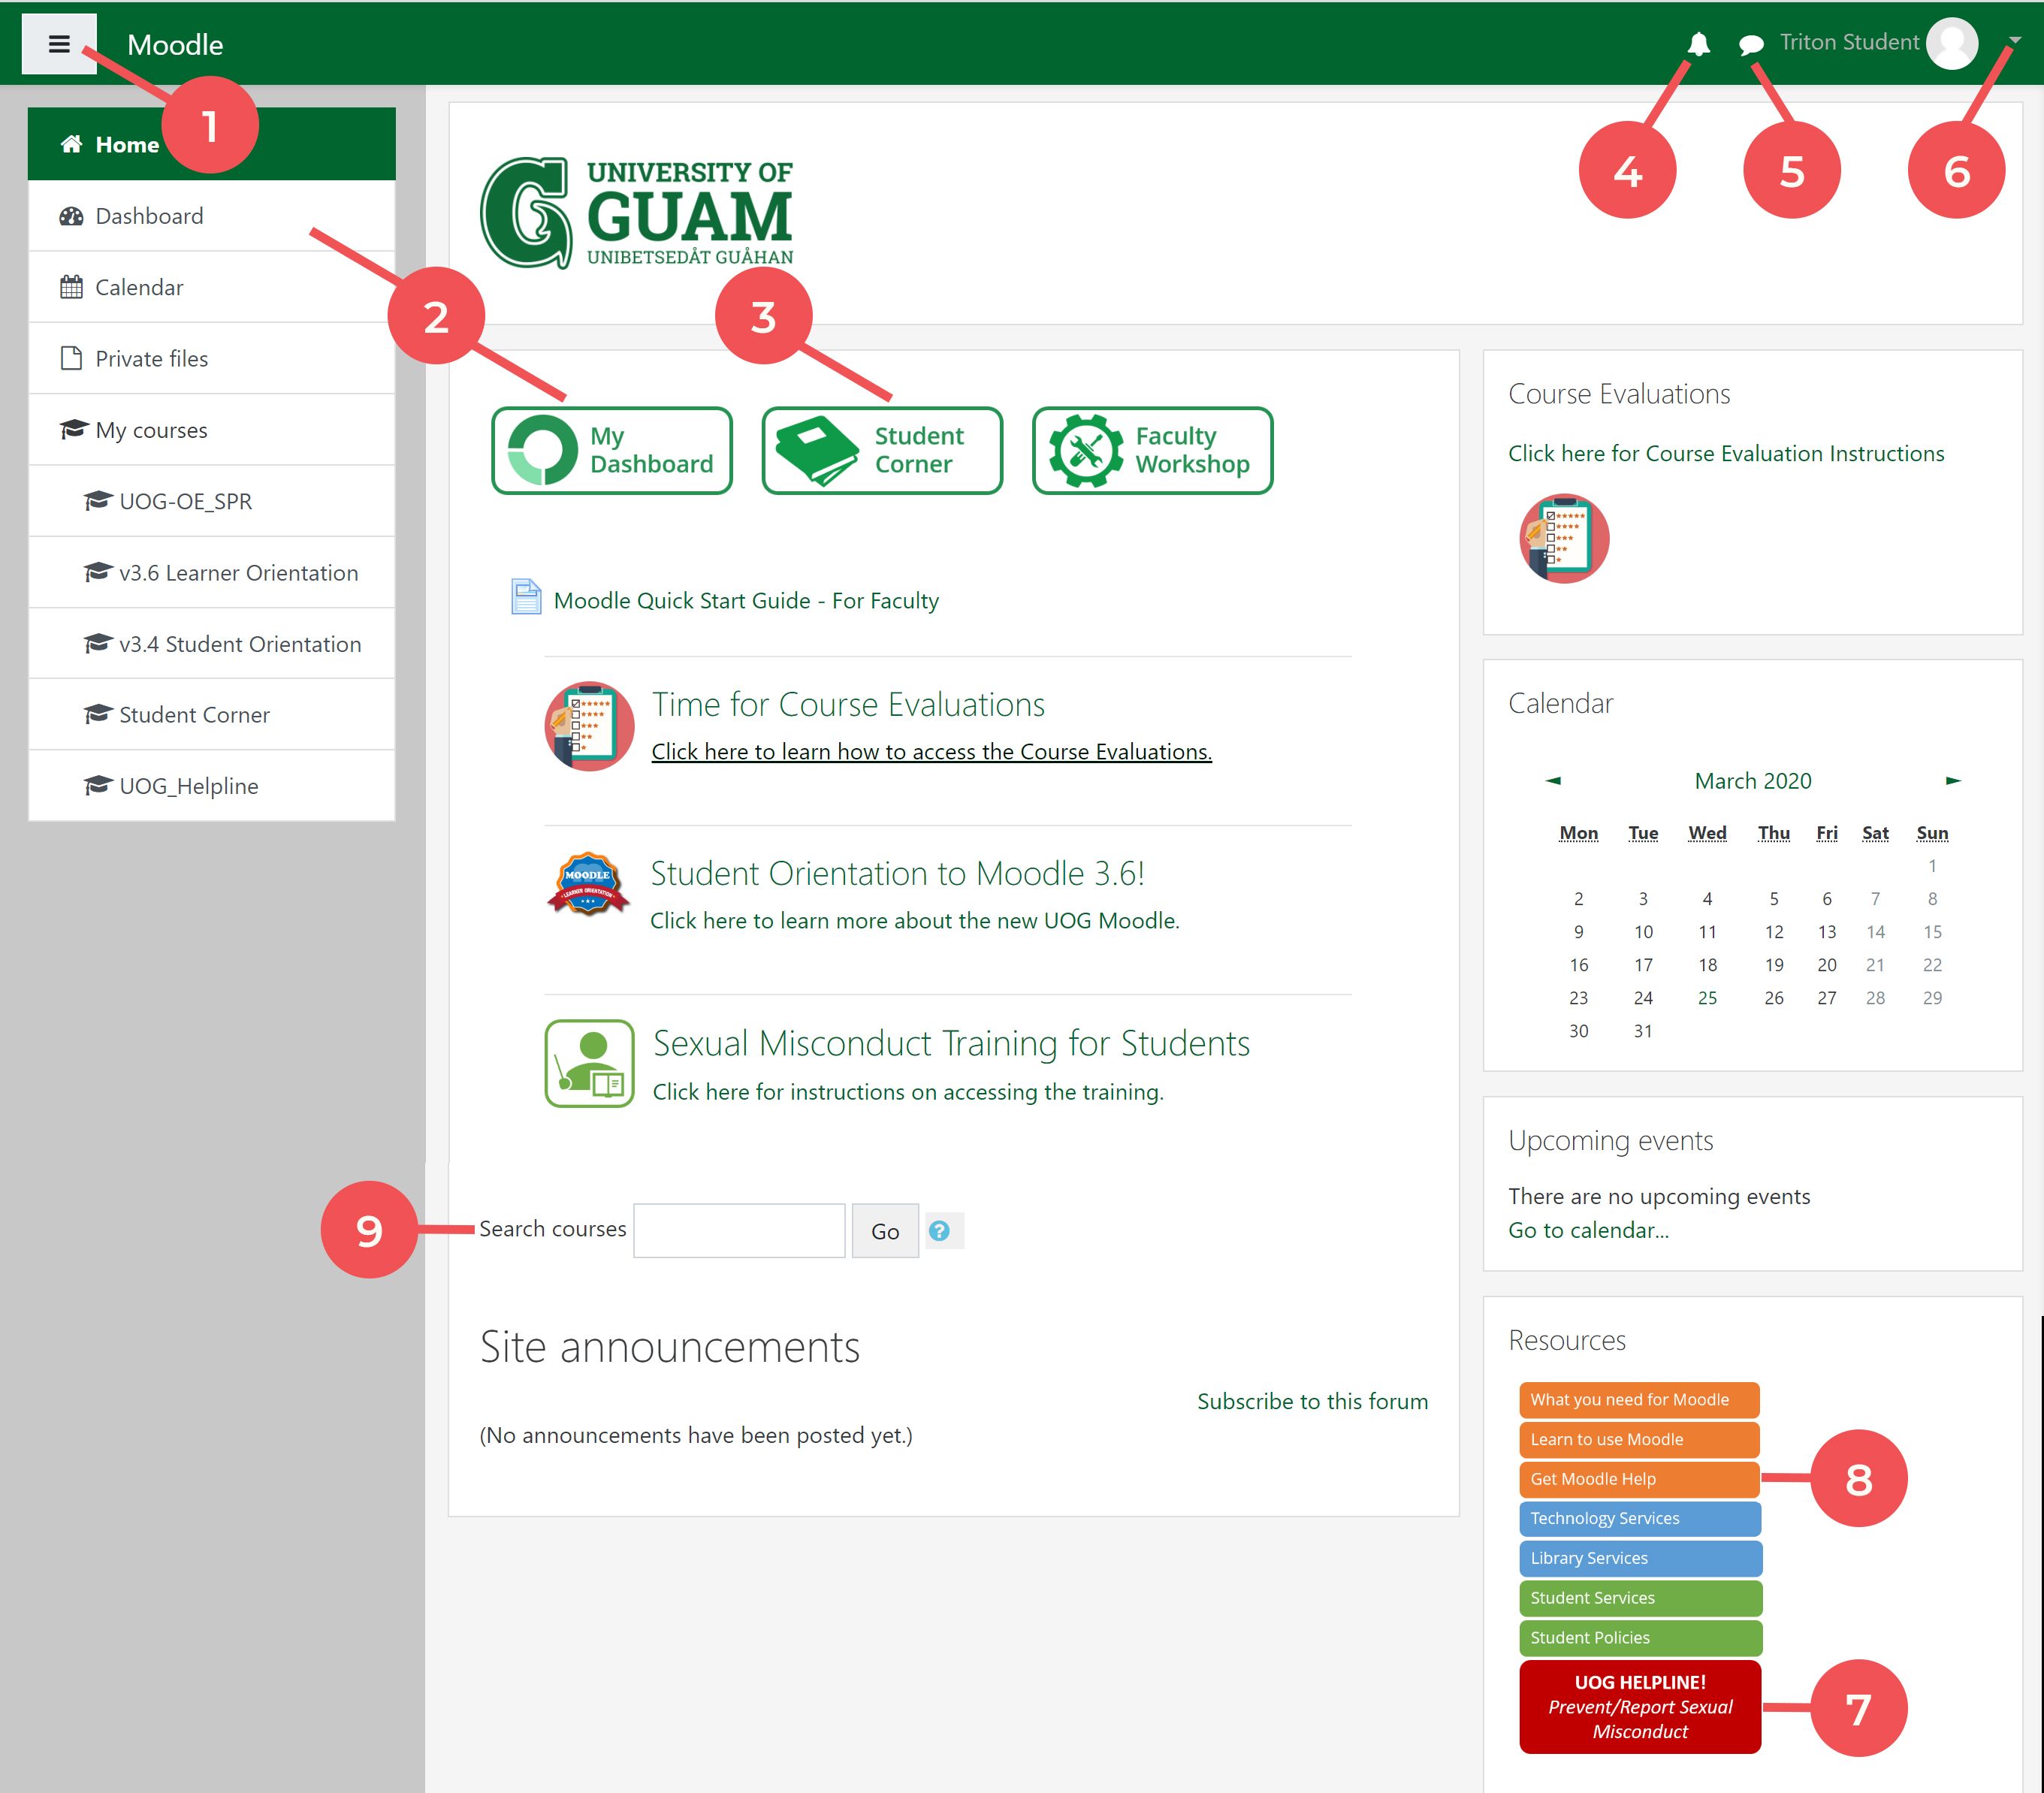
Task: Click the University of Guam logo
Action: [x=637, y=213]
